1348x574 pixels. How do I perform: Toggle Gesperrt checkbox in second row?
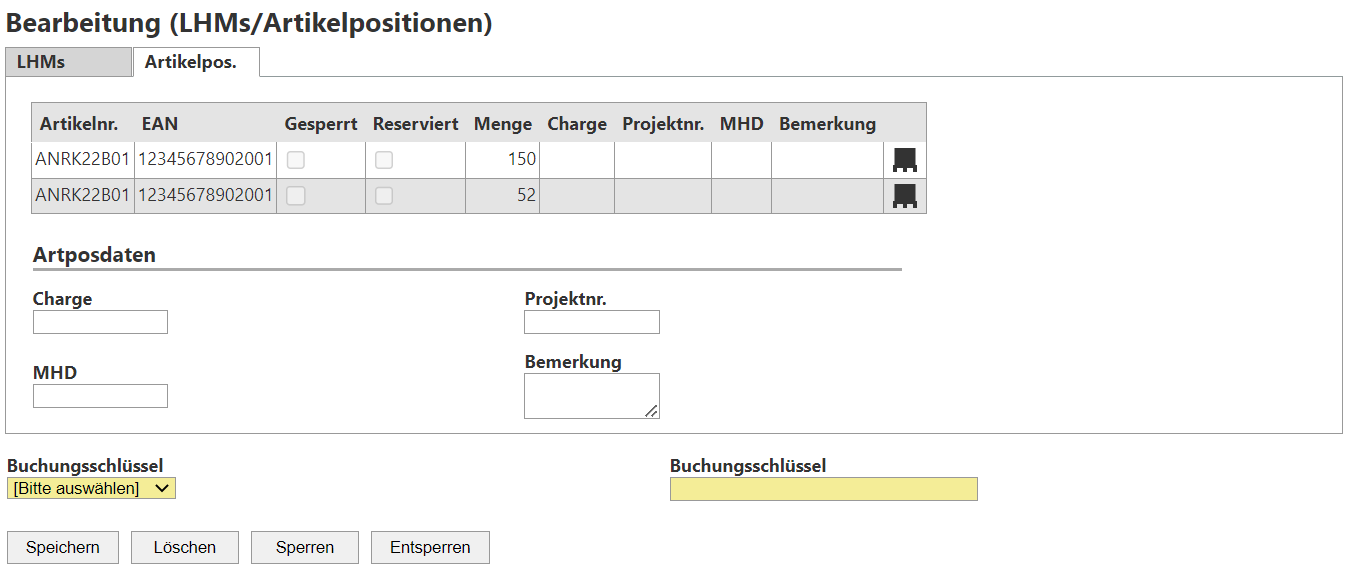pos(296,196)
